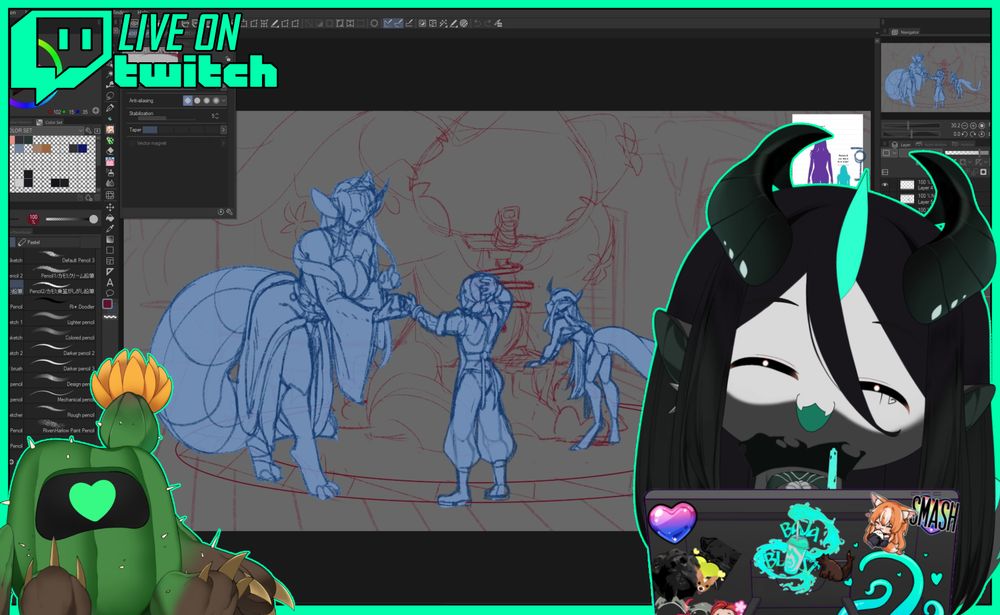Click the Navigator canvas preview thumbnail
The image size is (1000, 615).
[x=934, y=77]
